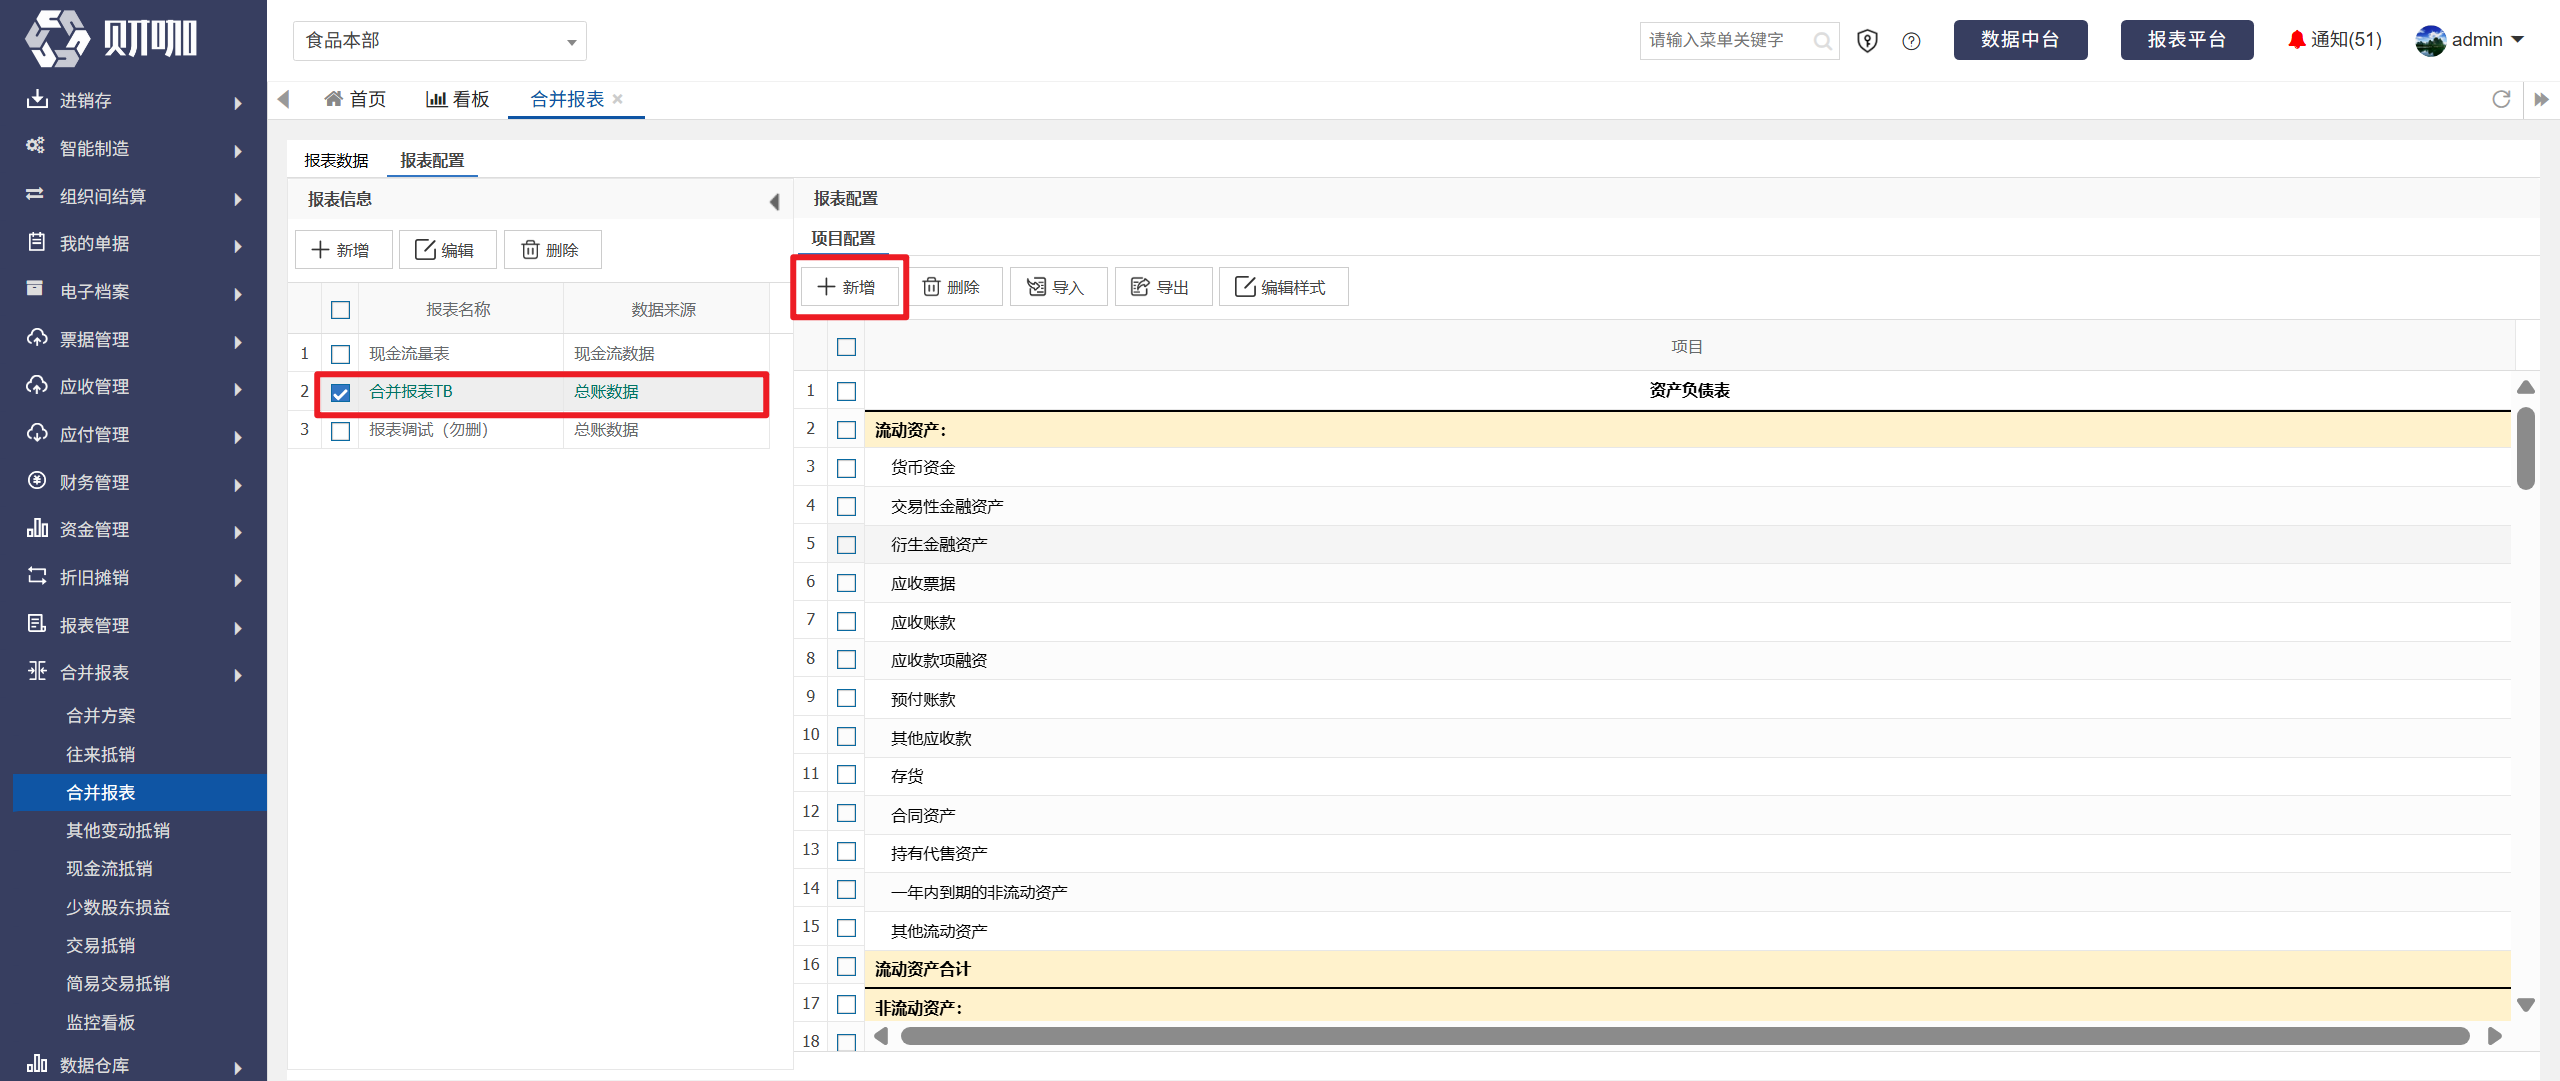Click the notification bell icon

[2296, 40]
